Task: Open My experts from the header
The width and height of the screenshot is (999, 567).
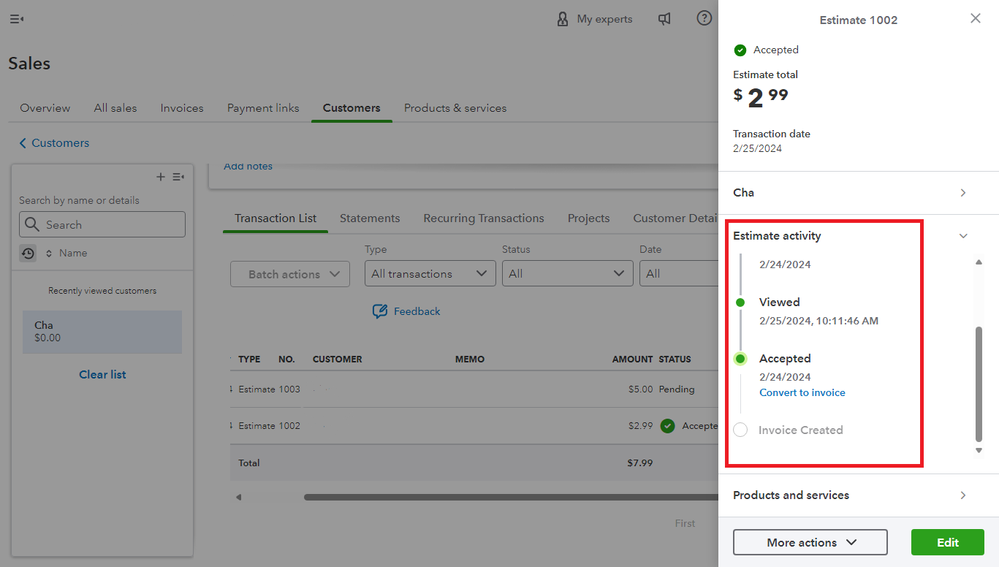Action: [595, 19]
